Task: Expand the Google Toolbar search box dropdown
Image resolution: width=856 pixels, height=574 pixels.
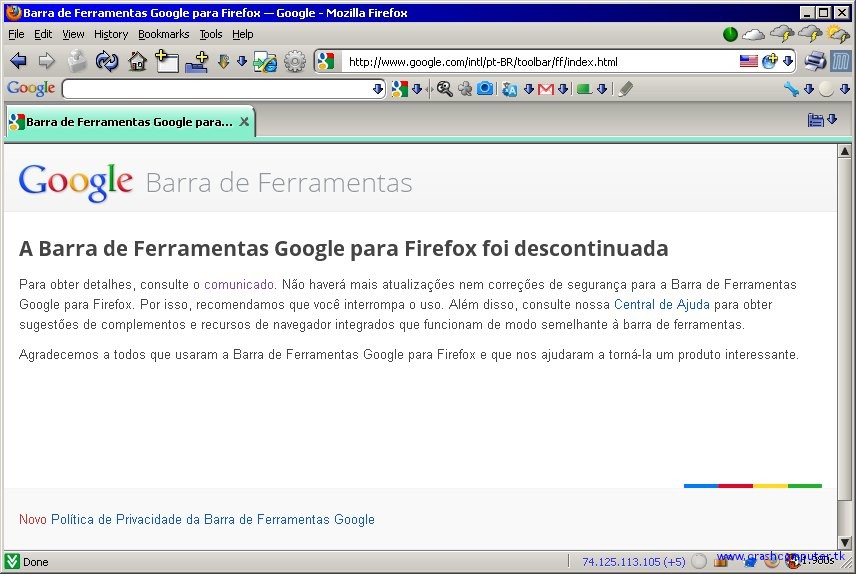Action: click(x=378, y=89)
